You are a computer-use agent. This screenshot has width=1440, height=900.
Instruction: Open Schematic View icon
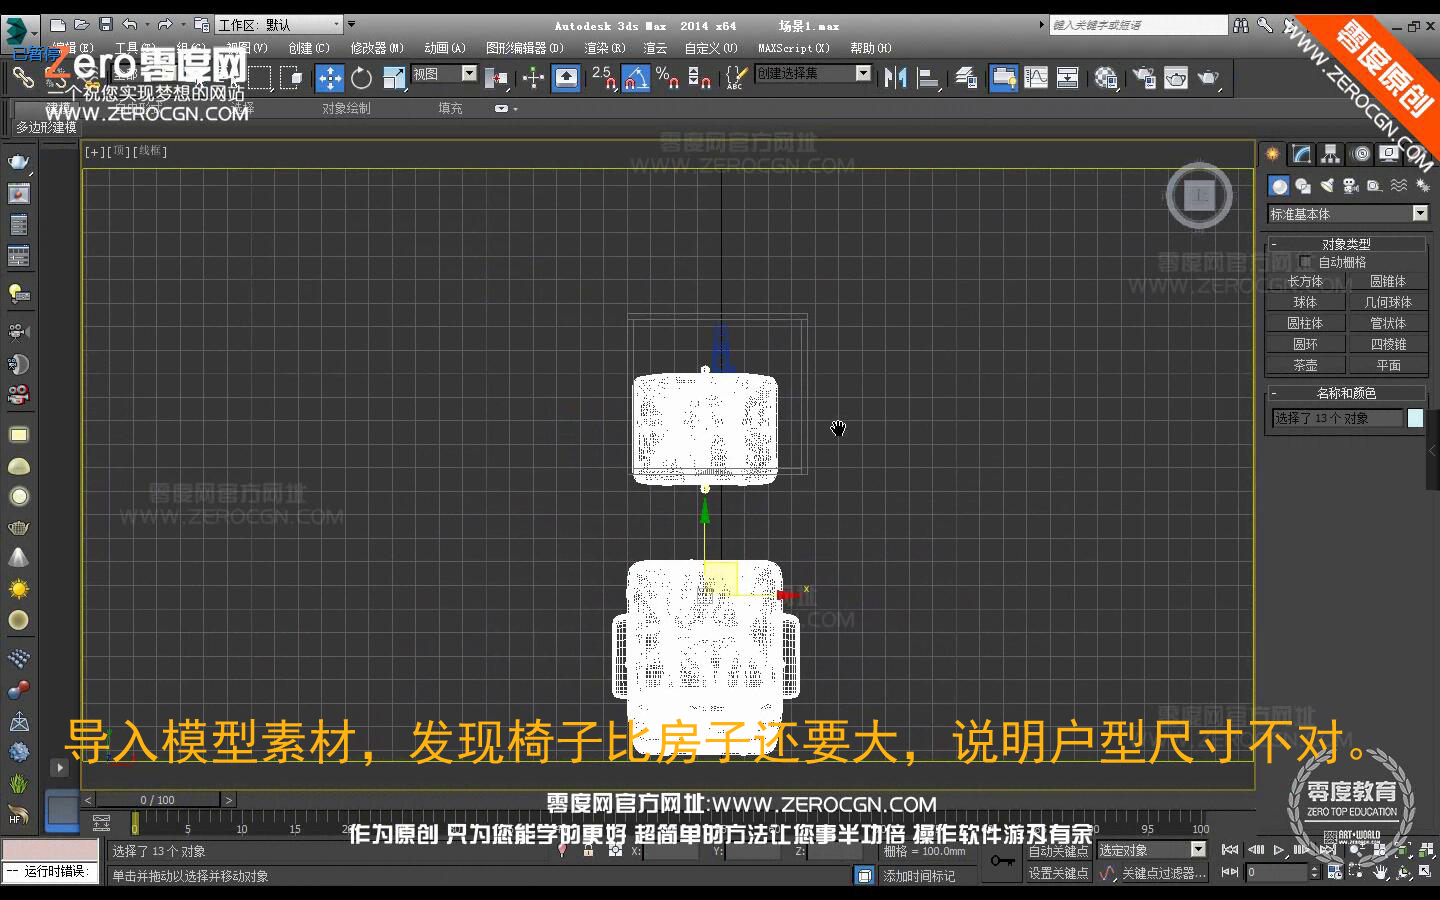tap(1067, 78)
